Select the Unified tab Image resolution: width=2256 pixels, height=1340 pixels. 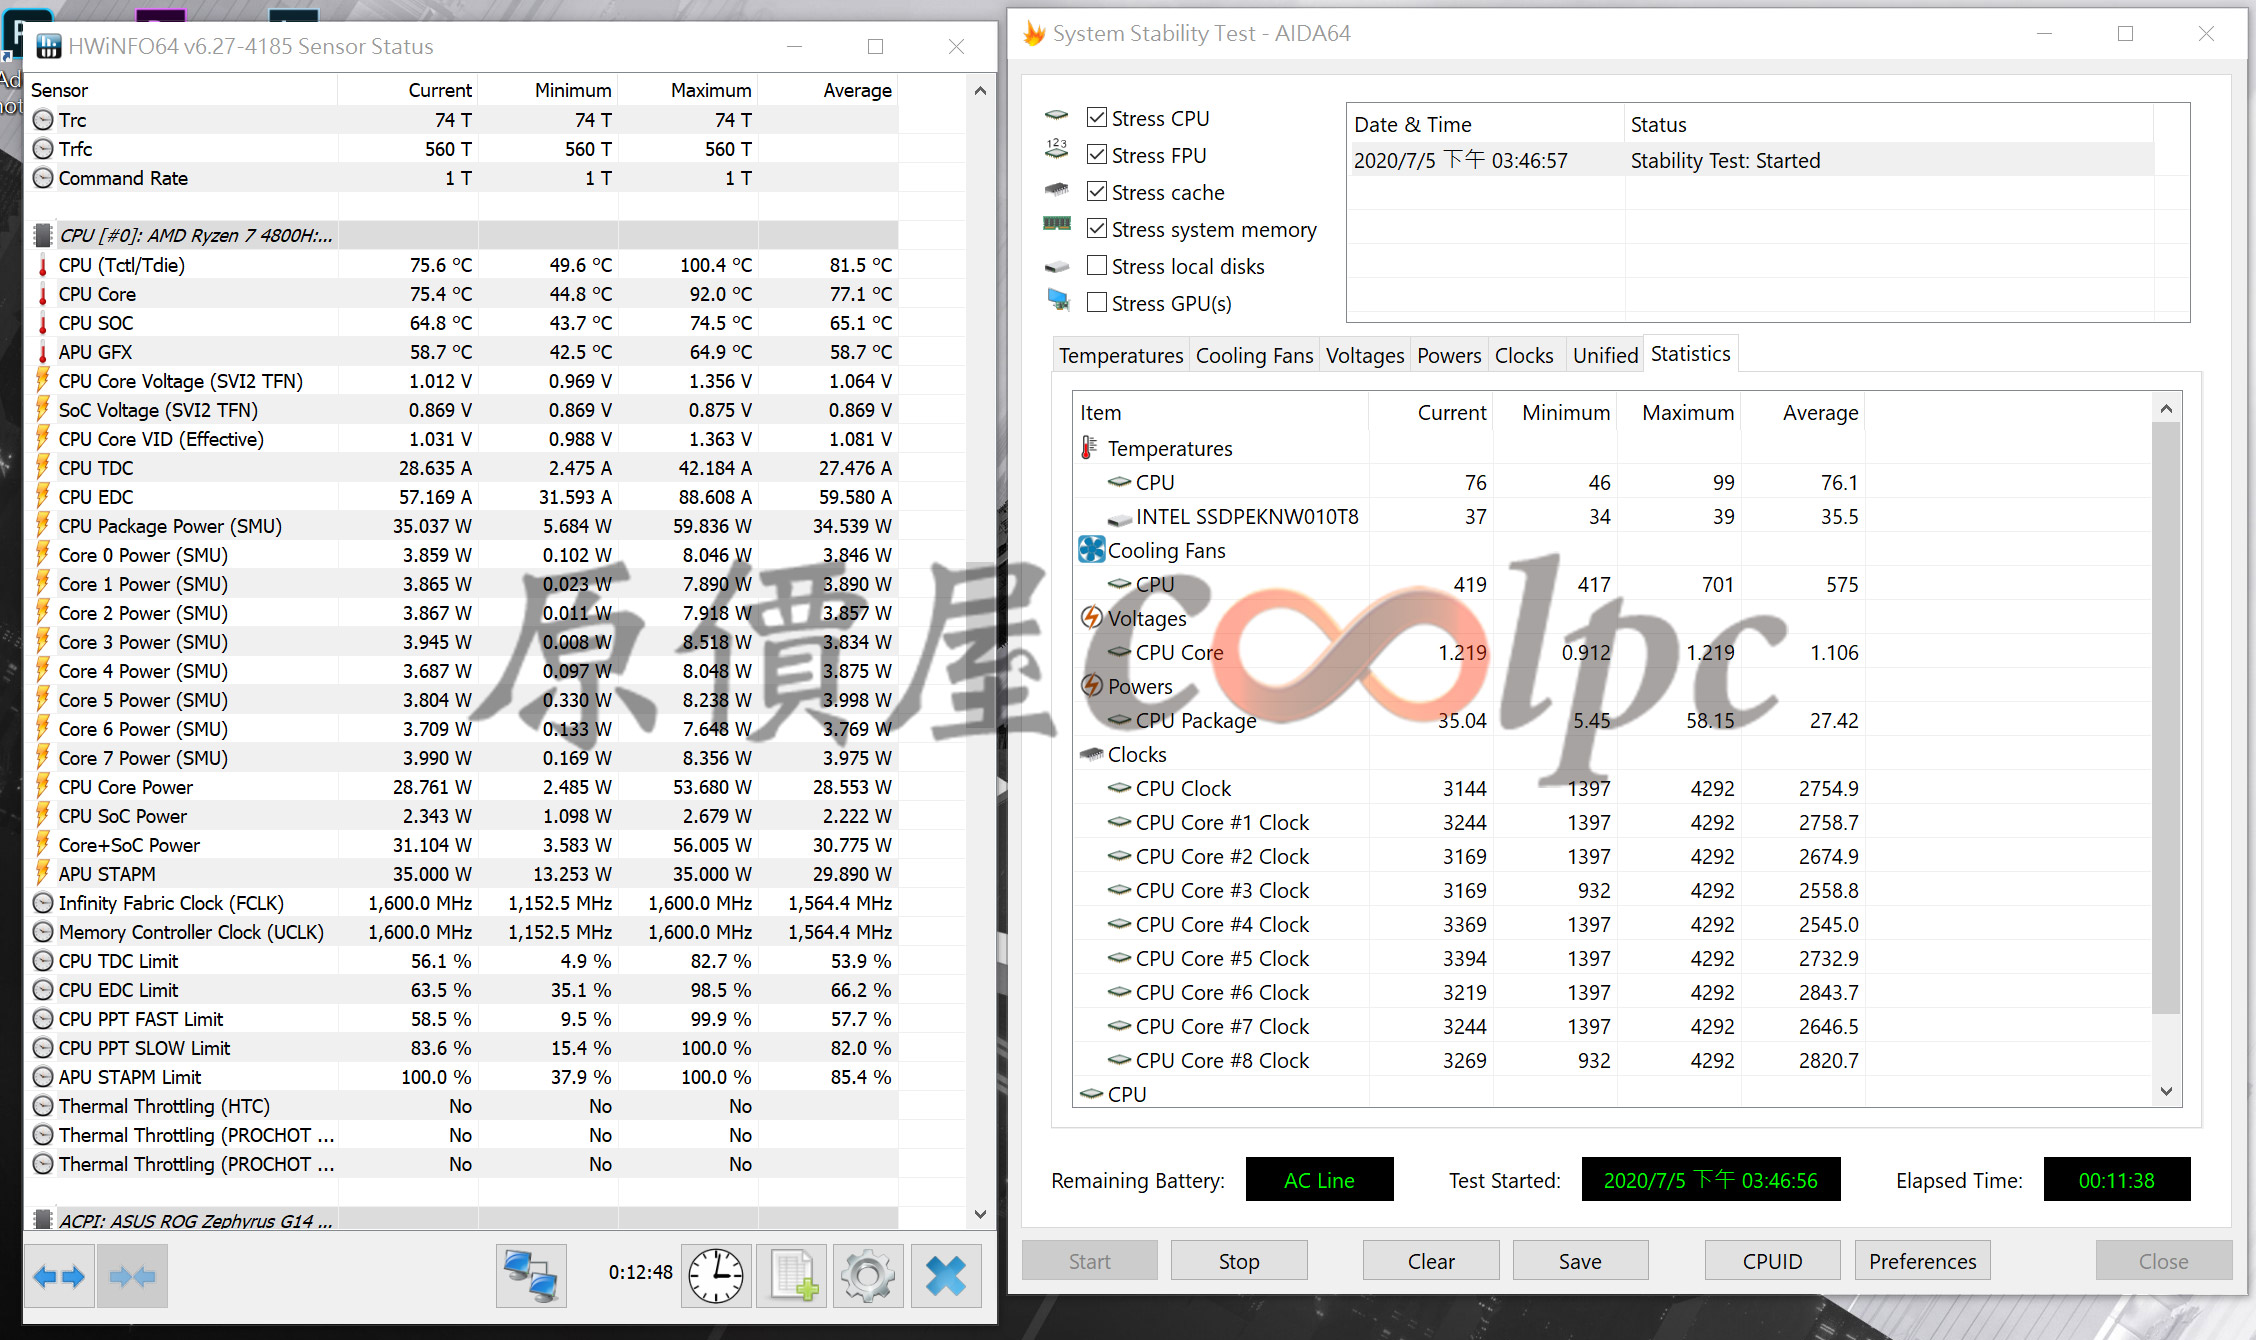(1605, 355)
